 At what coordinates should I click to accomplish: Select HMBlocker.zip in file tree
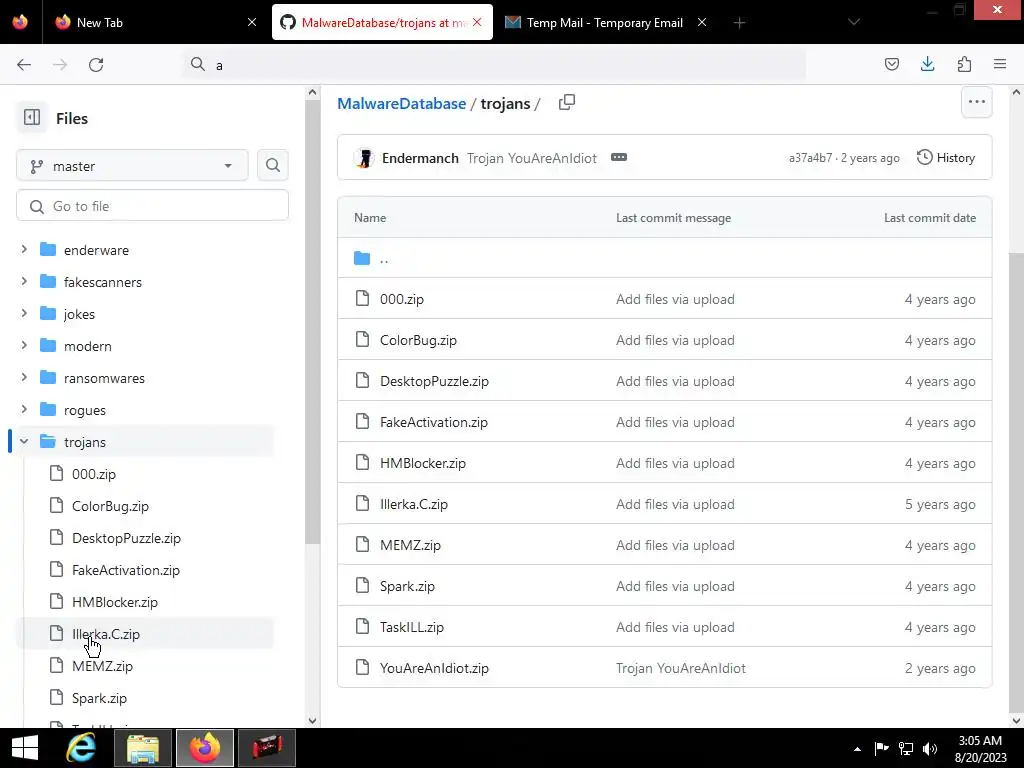[x=114, y=602]
